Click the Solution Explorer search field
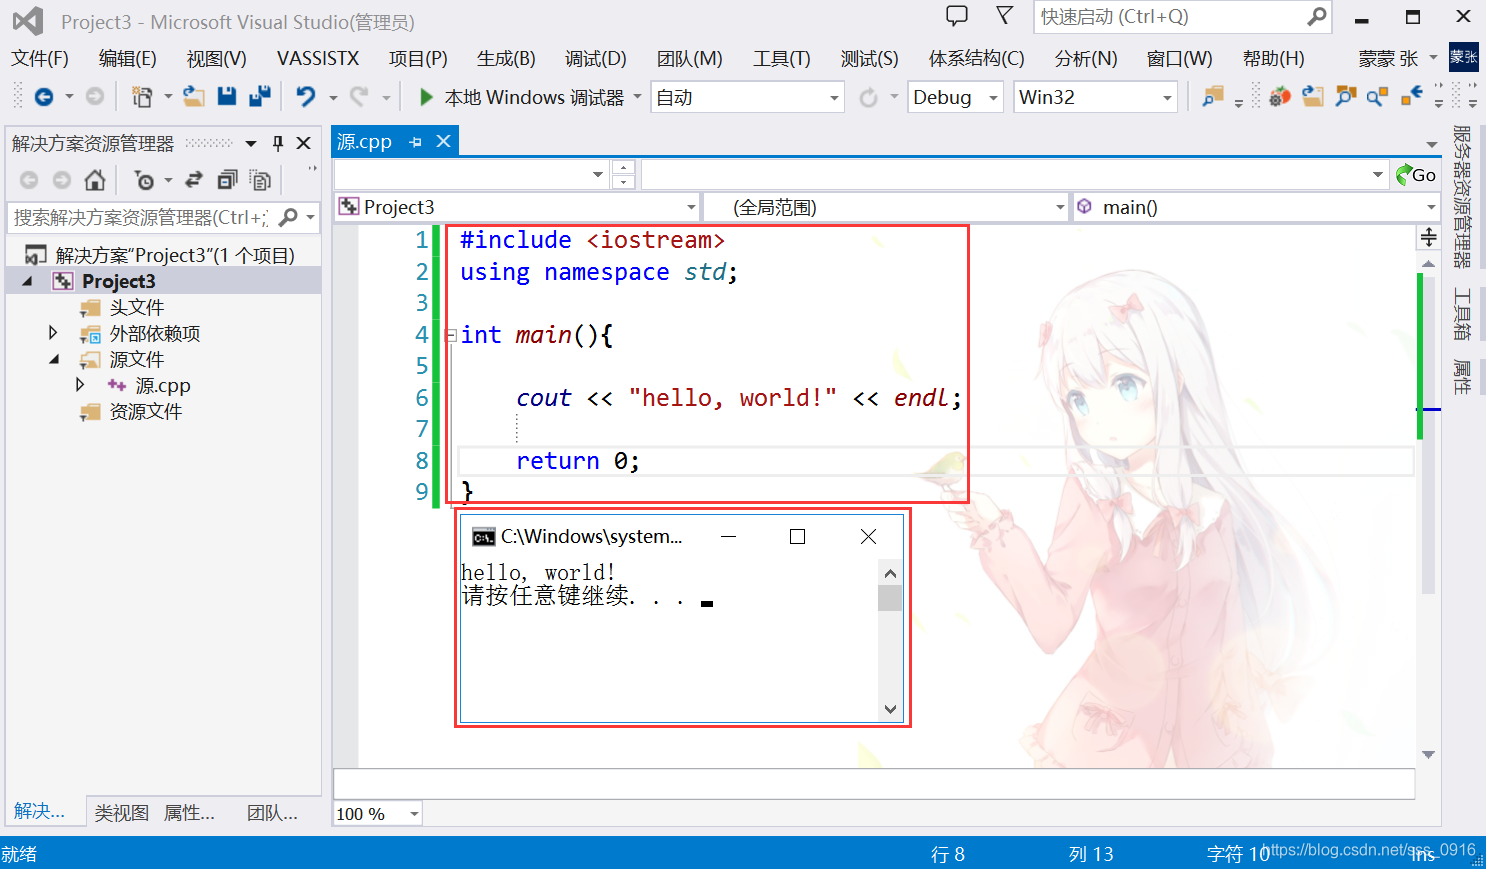The image size is (1486, 869). point(142,217)
